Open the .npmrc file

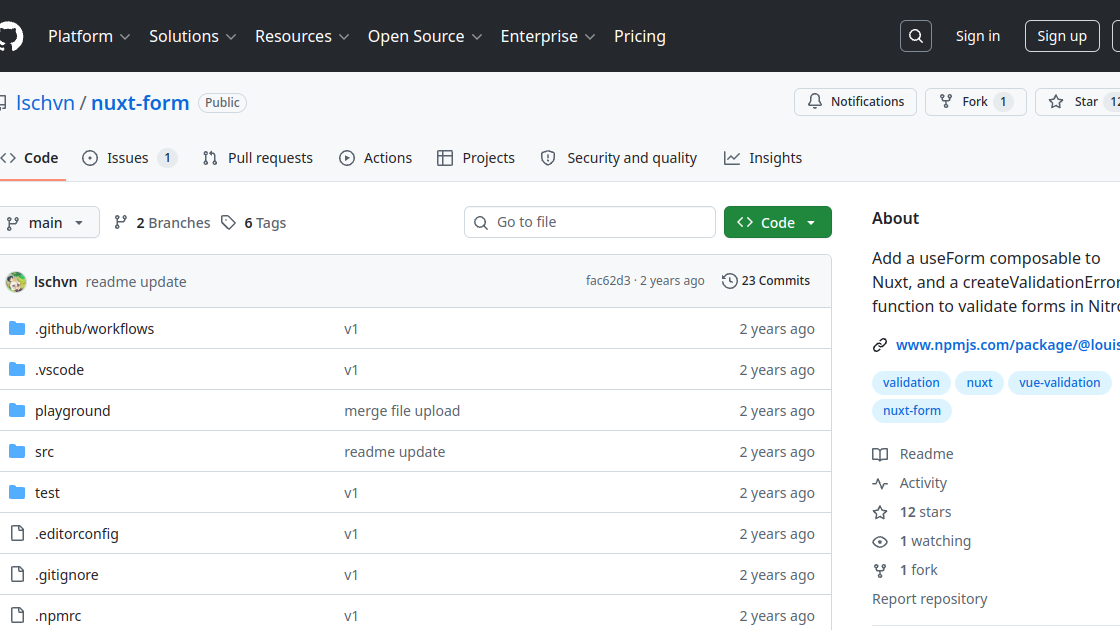58,616
